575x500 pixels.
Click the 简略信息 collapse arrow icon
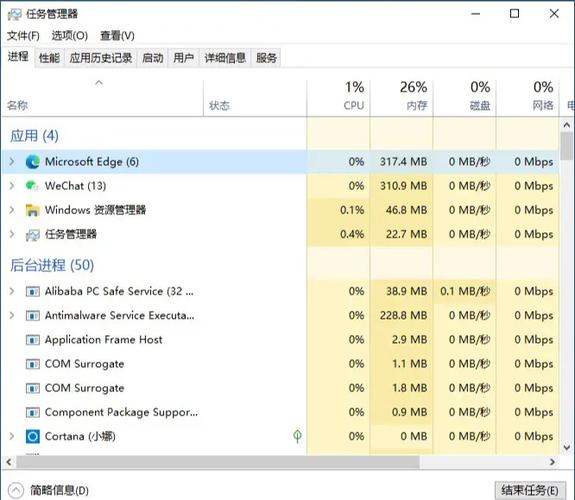point(16,490)
